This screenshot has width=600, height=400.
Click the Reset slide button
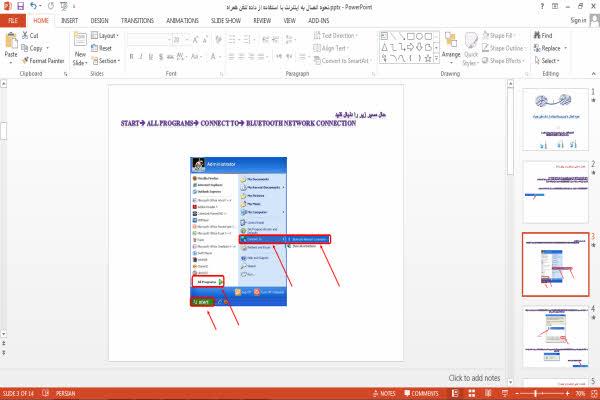pyautogui.click(x=101, y=48)
